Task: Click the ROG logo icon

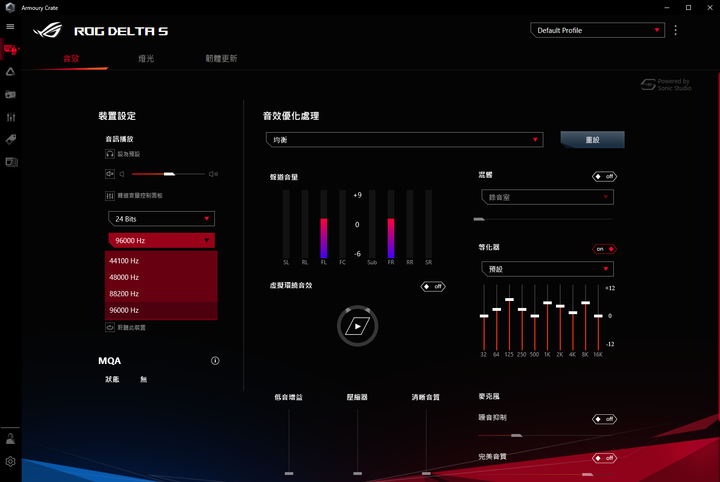Action: tap(48, 30)
